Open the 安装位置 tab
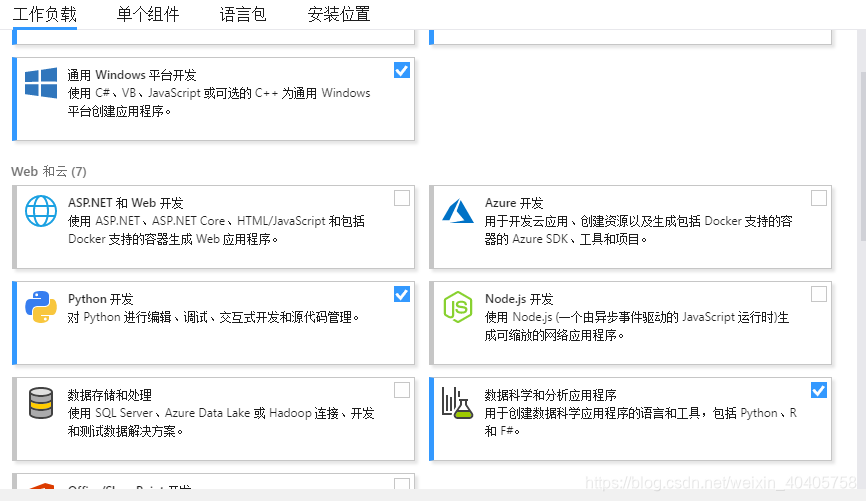Image resolution: width=866 pixels, height=501 pixels. pyautogui.click(x=339, y=14)
